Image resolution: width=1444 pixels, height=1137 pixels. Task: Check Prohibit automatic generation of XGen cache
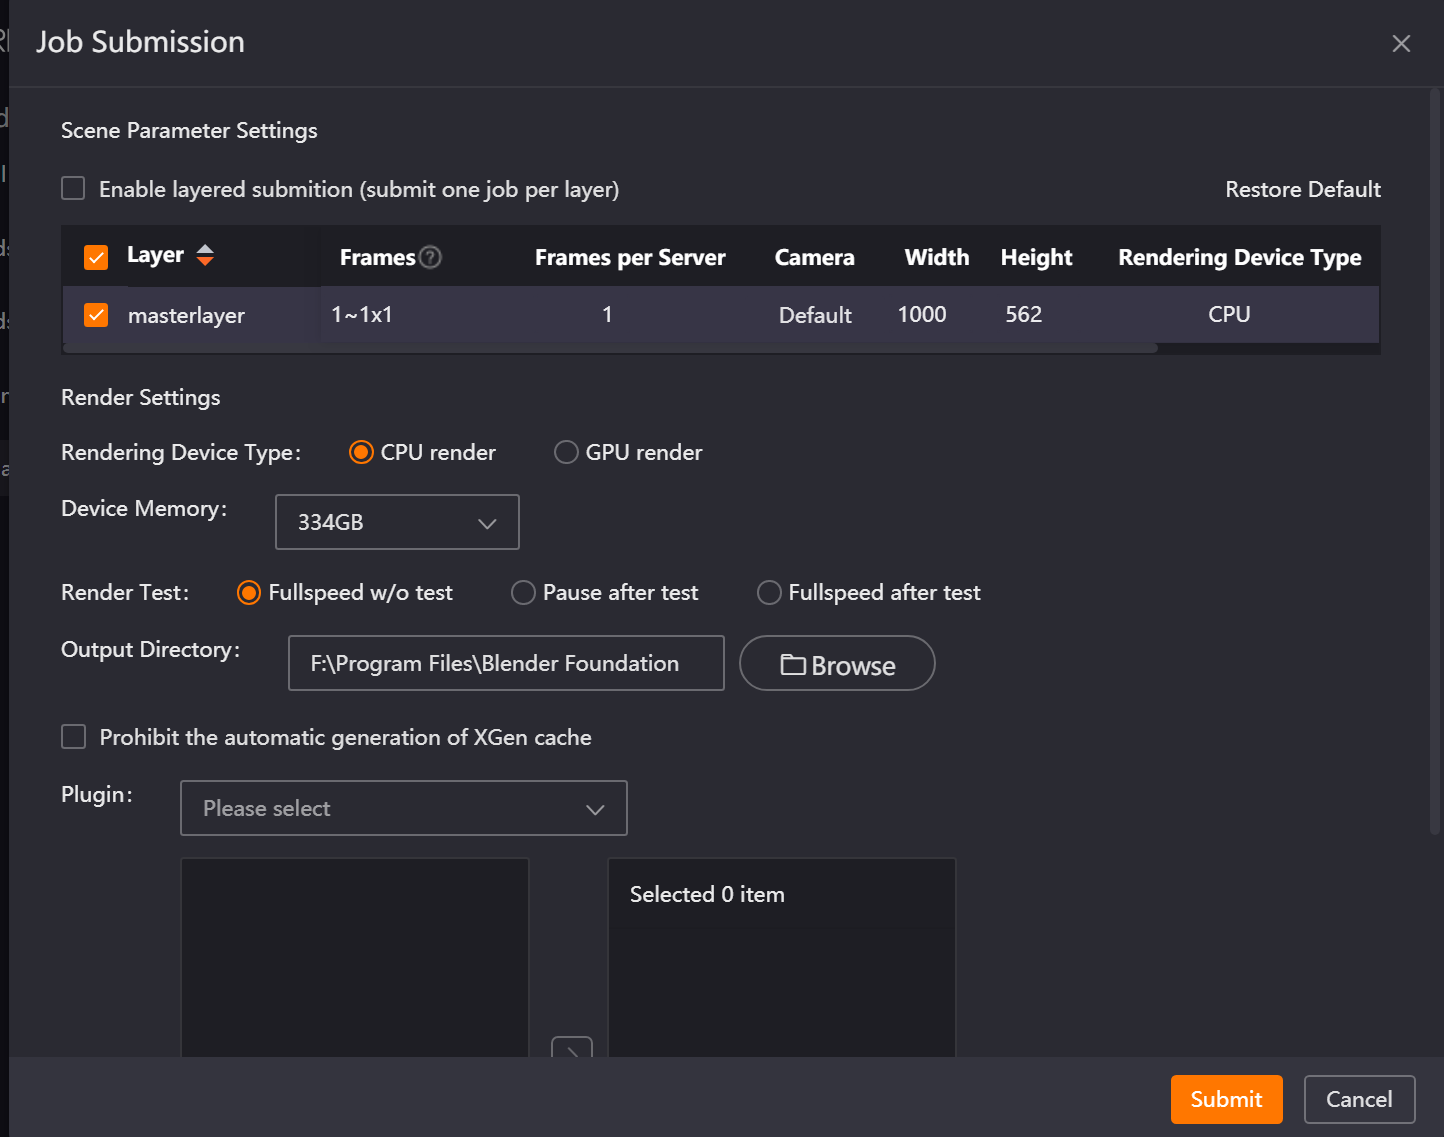click(x=73, y=737)
